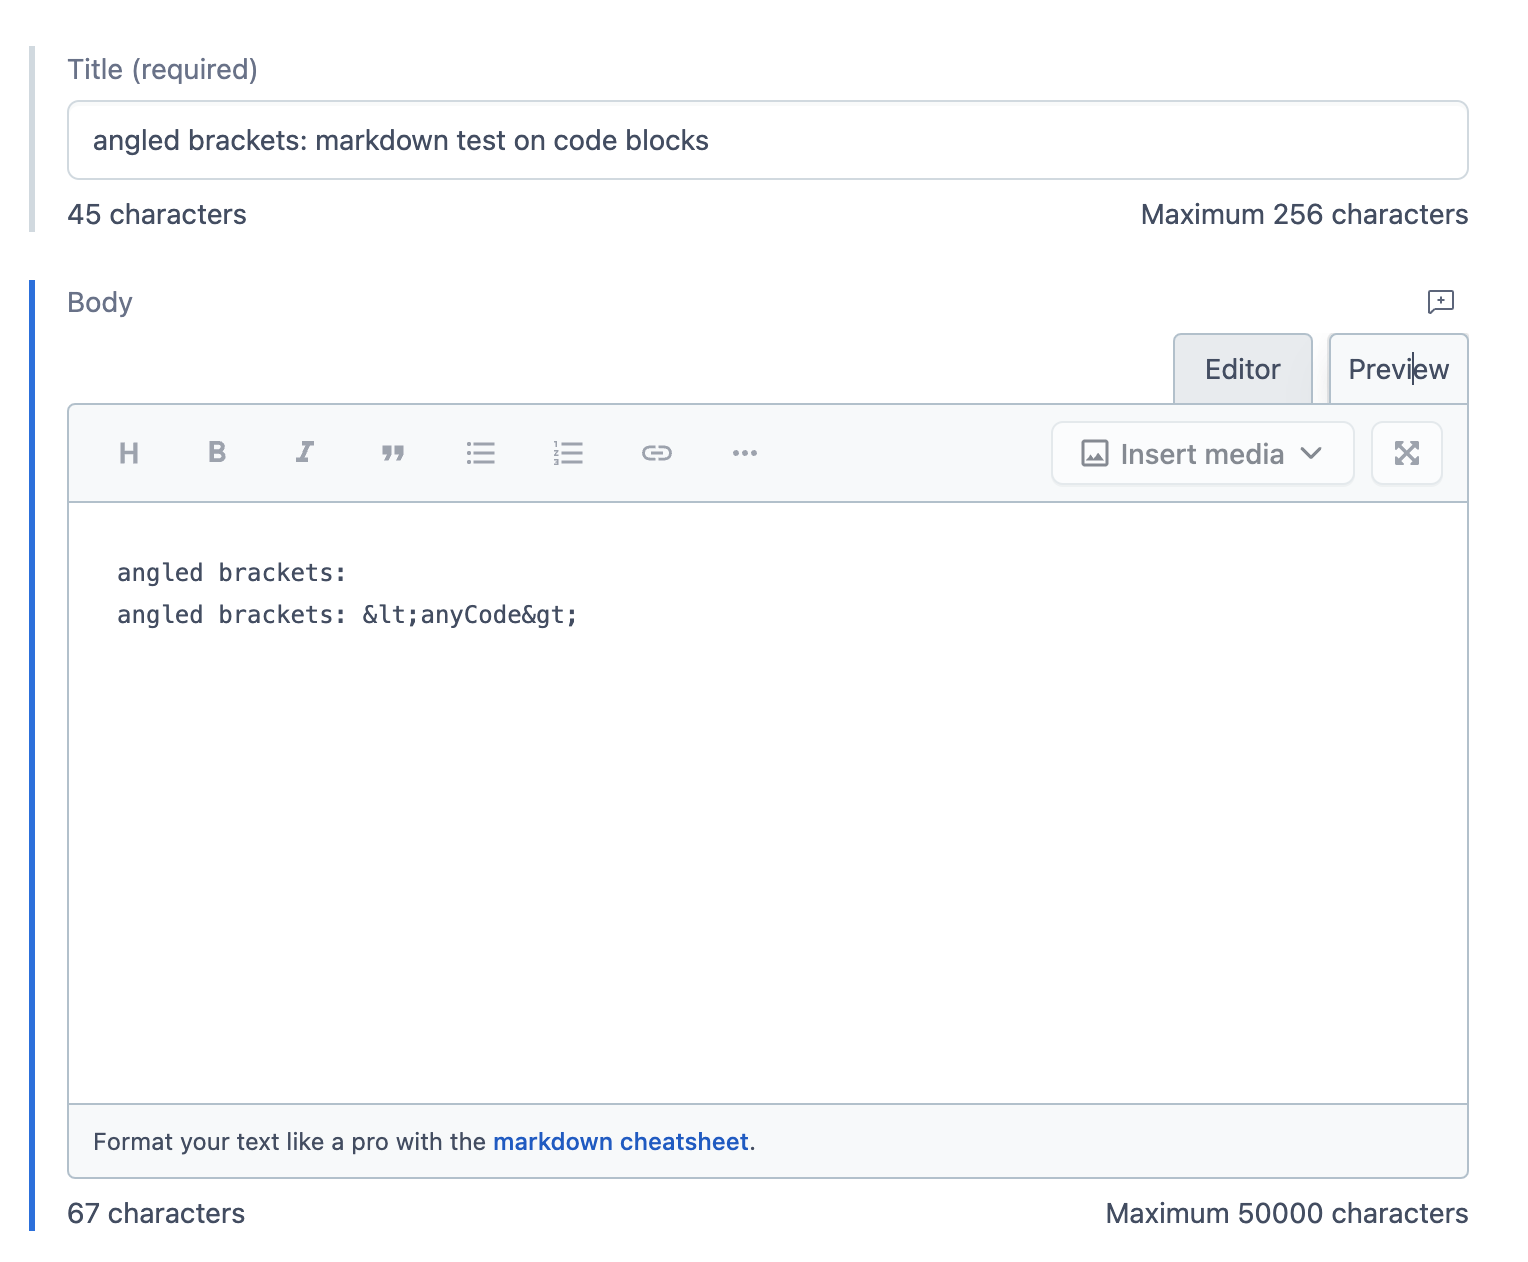The width and height of the screenshot is (1528, 1262).
Task: Insert a blockquote
Action: click(392, 453)
